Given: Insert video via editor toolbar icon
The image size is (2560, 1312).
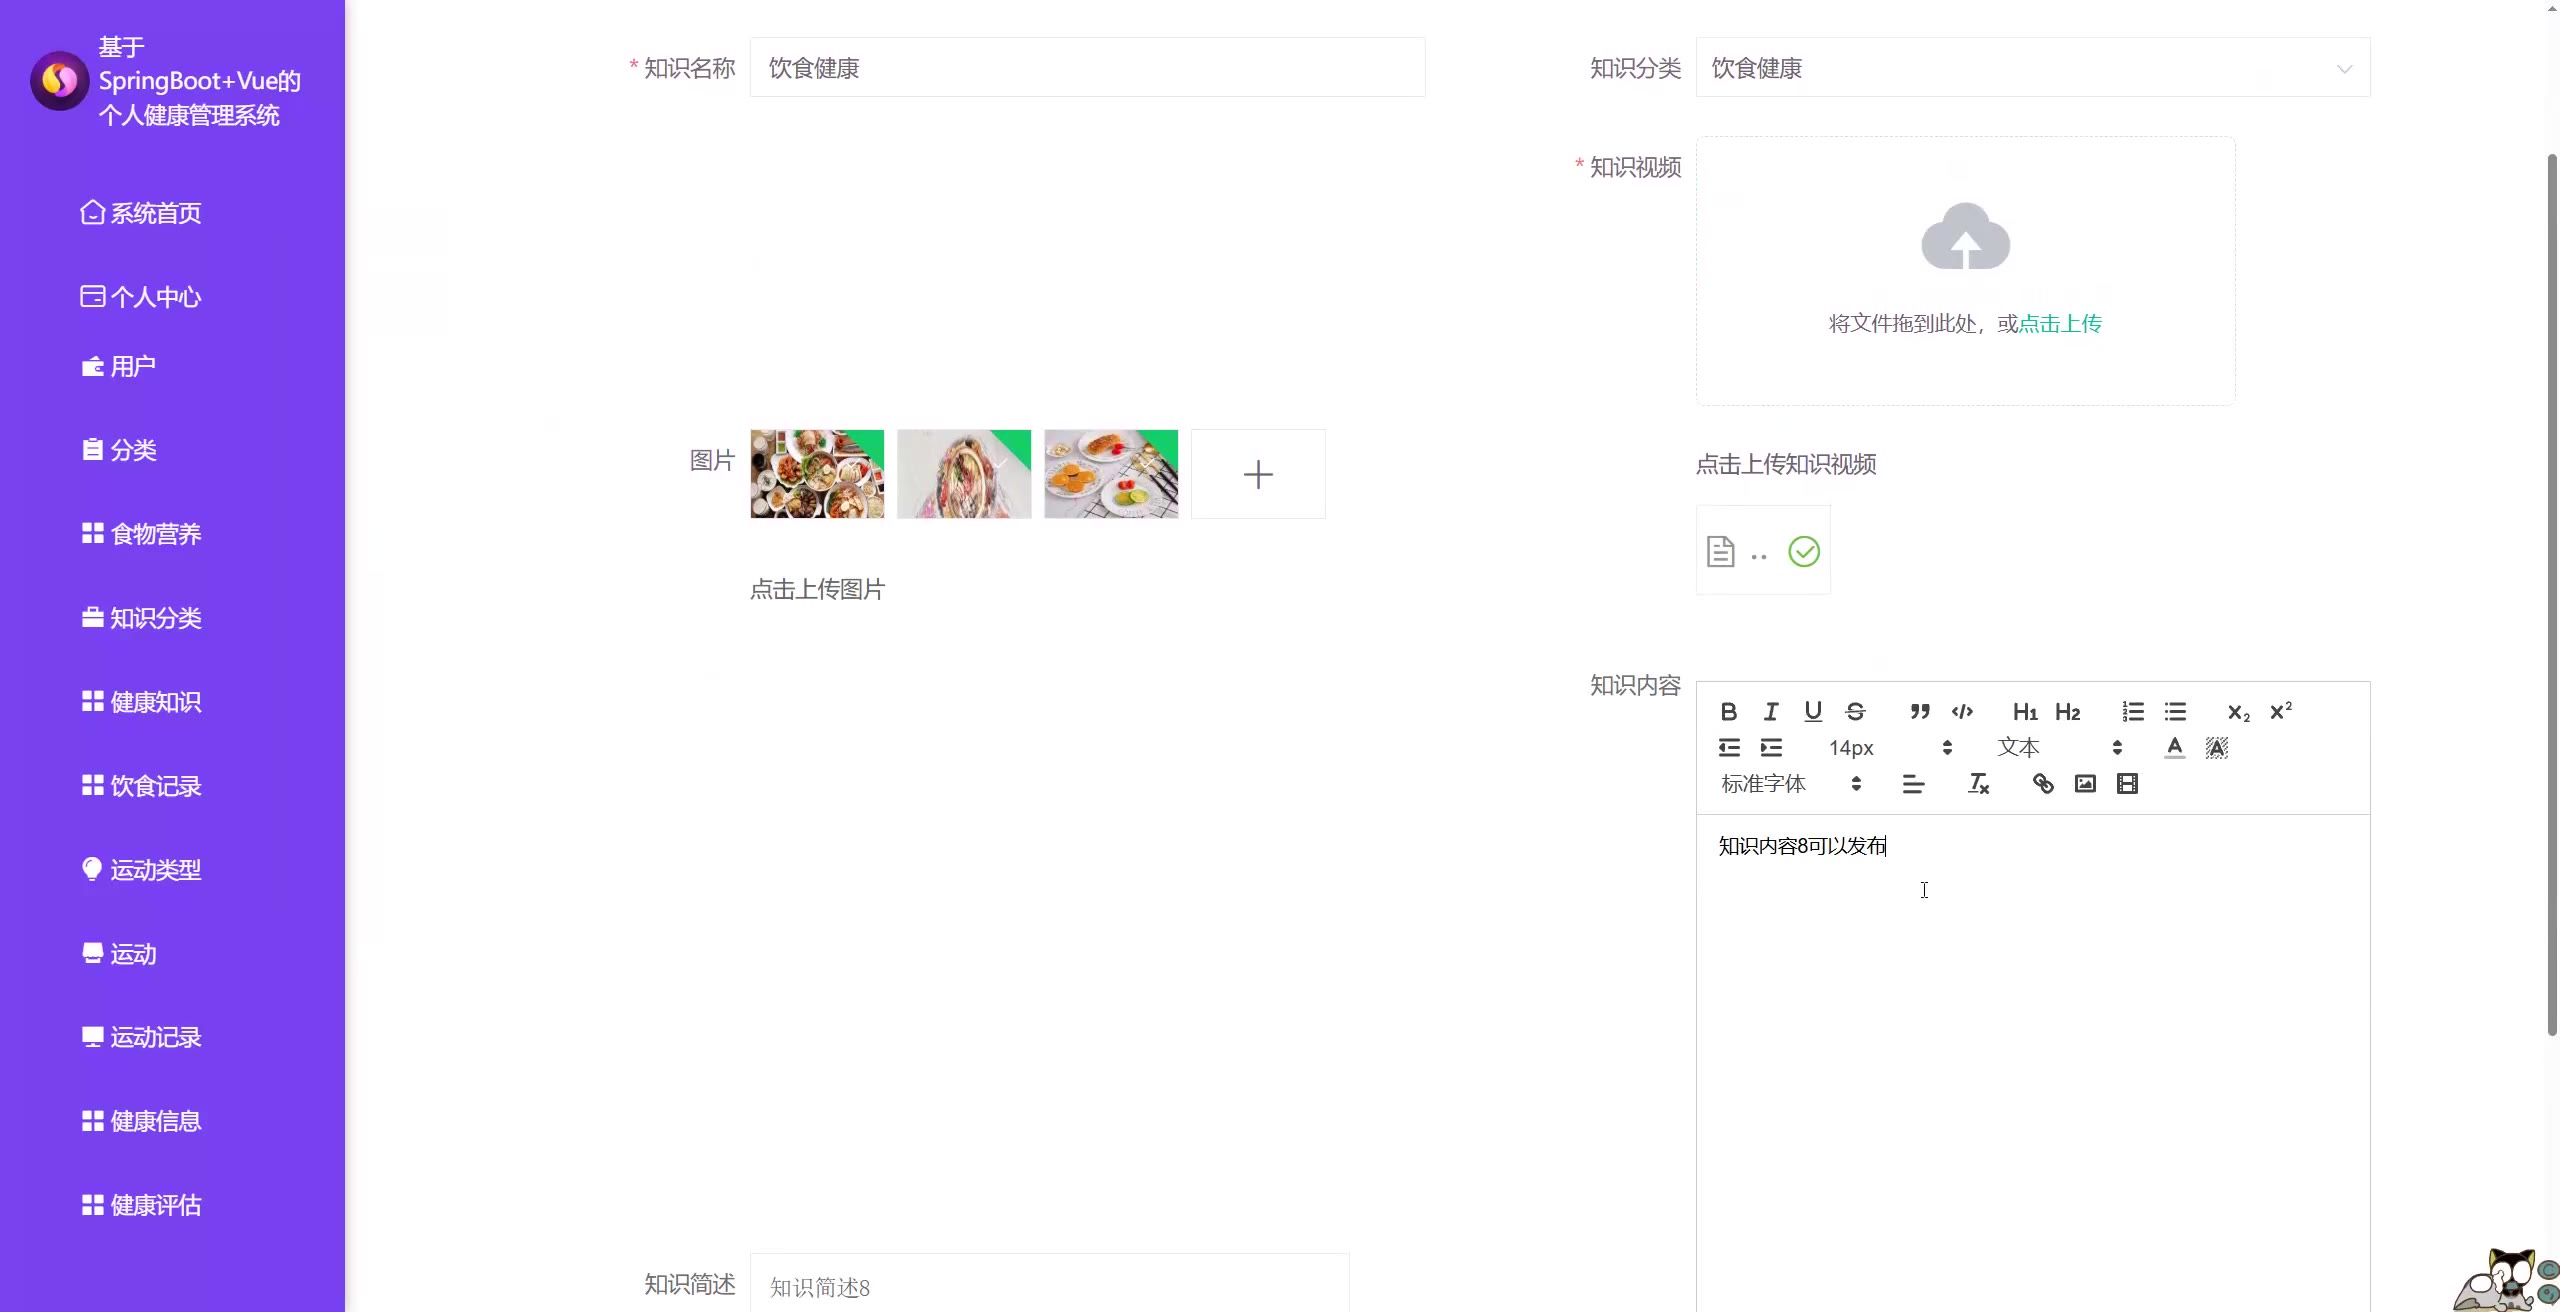Looking at the screenshot, I should (x=2127, y=784).
